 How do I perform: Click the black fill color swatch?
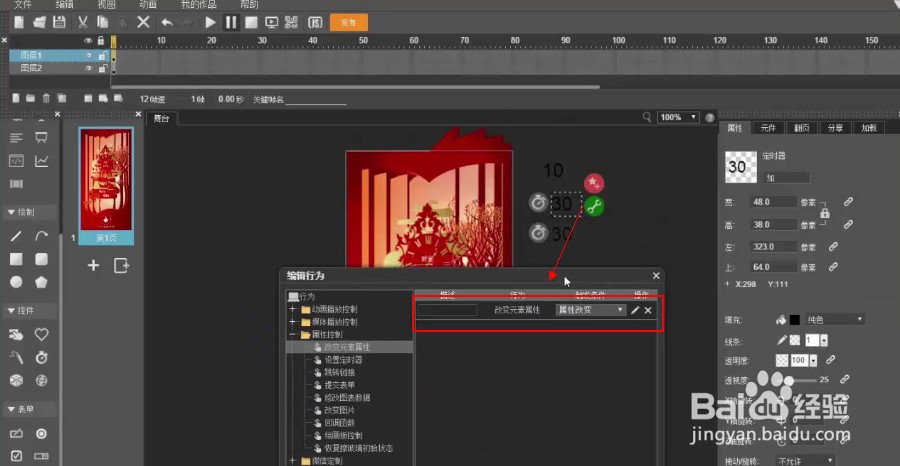pyautogui.click(x=794, y=320)
